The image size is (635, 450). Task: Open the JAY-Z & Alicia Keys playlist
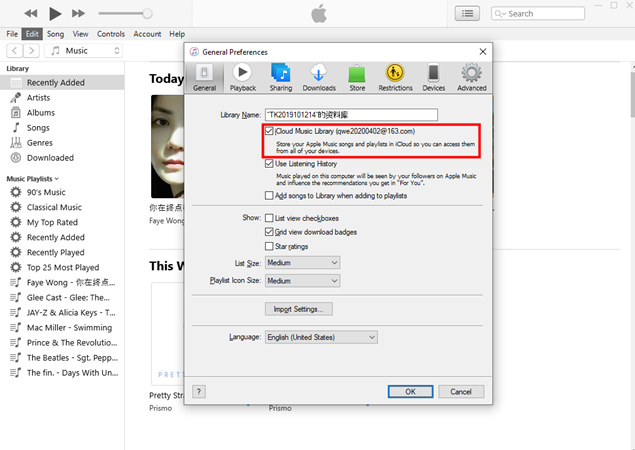(62, 312)
